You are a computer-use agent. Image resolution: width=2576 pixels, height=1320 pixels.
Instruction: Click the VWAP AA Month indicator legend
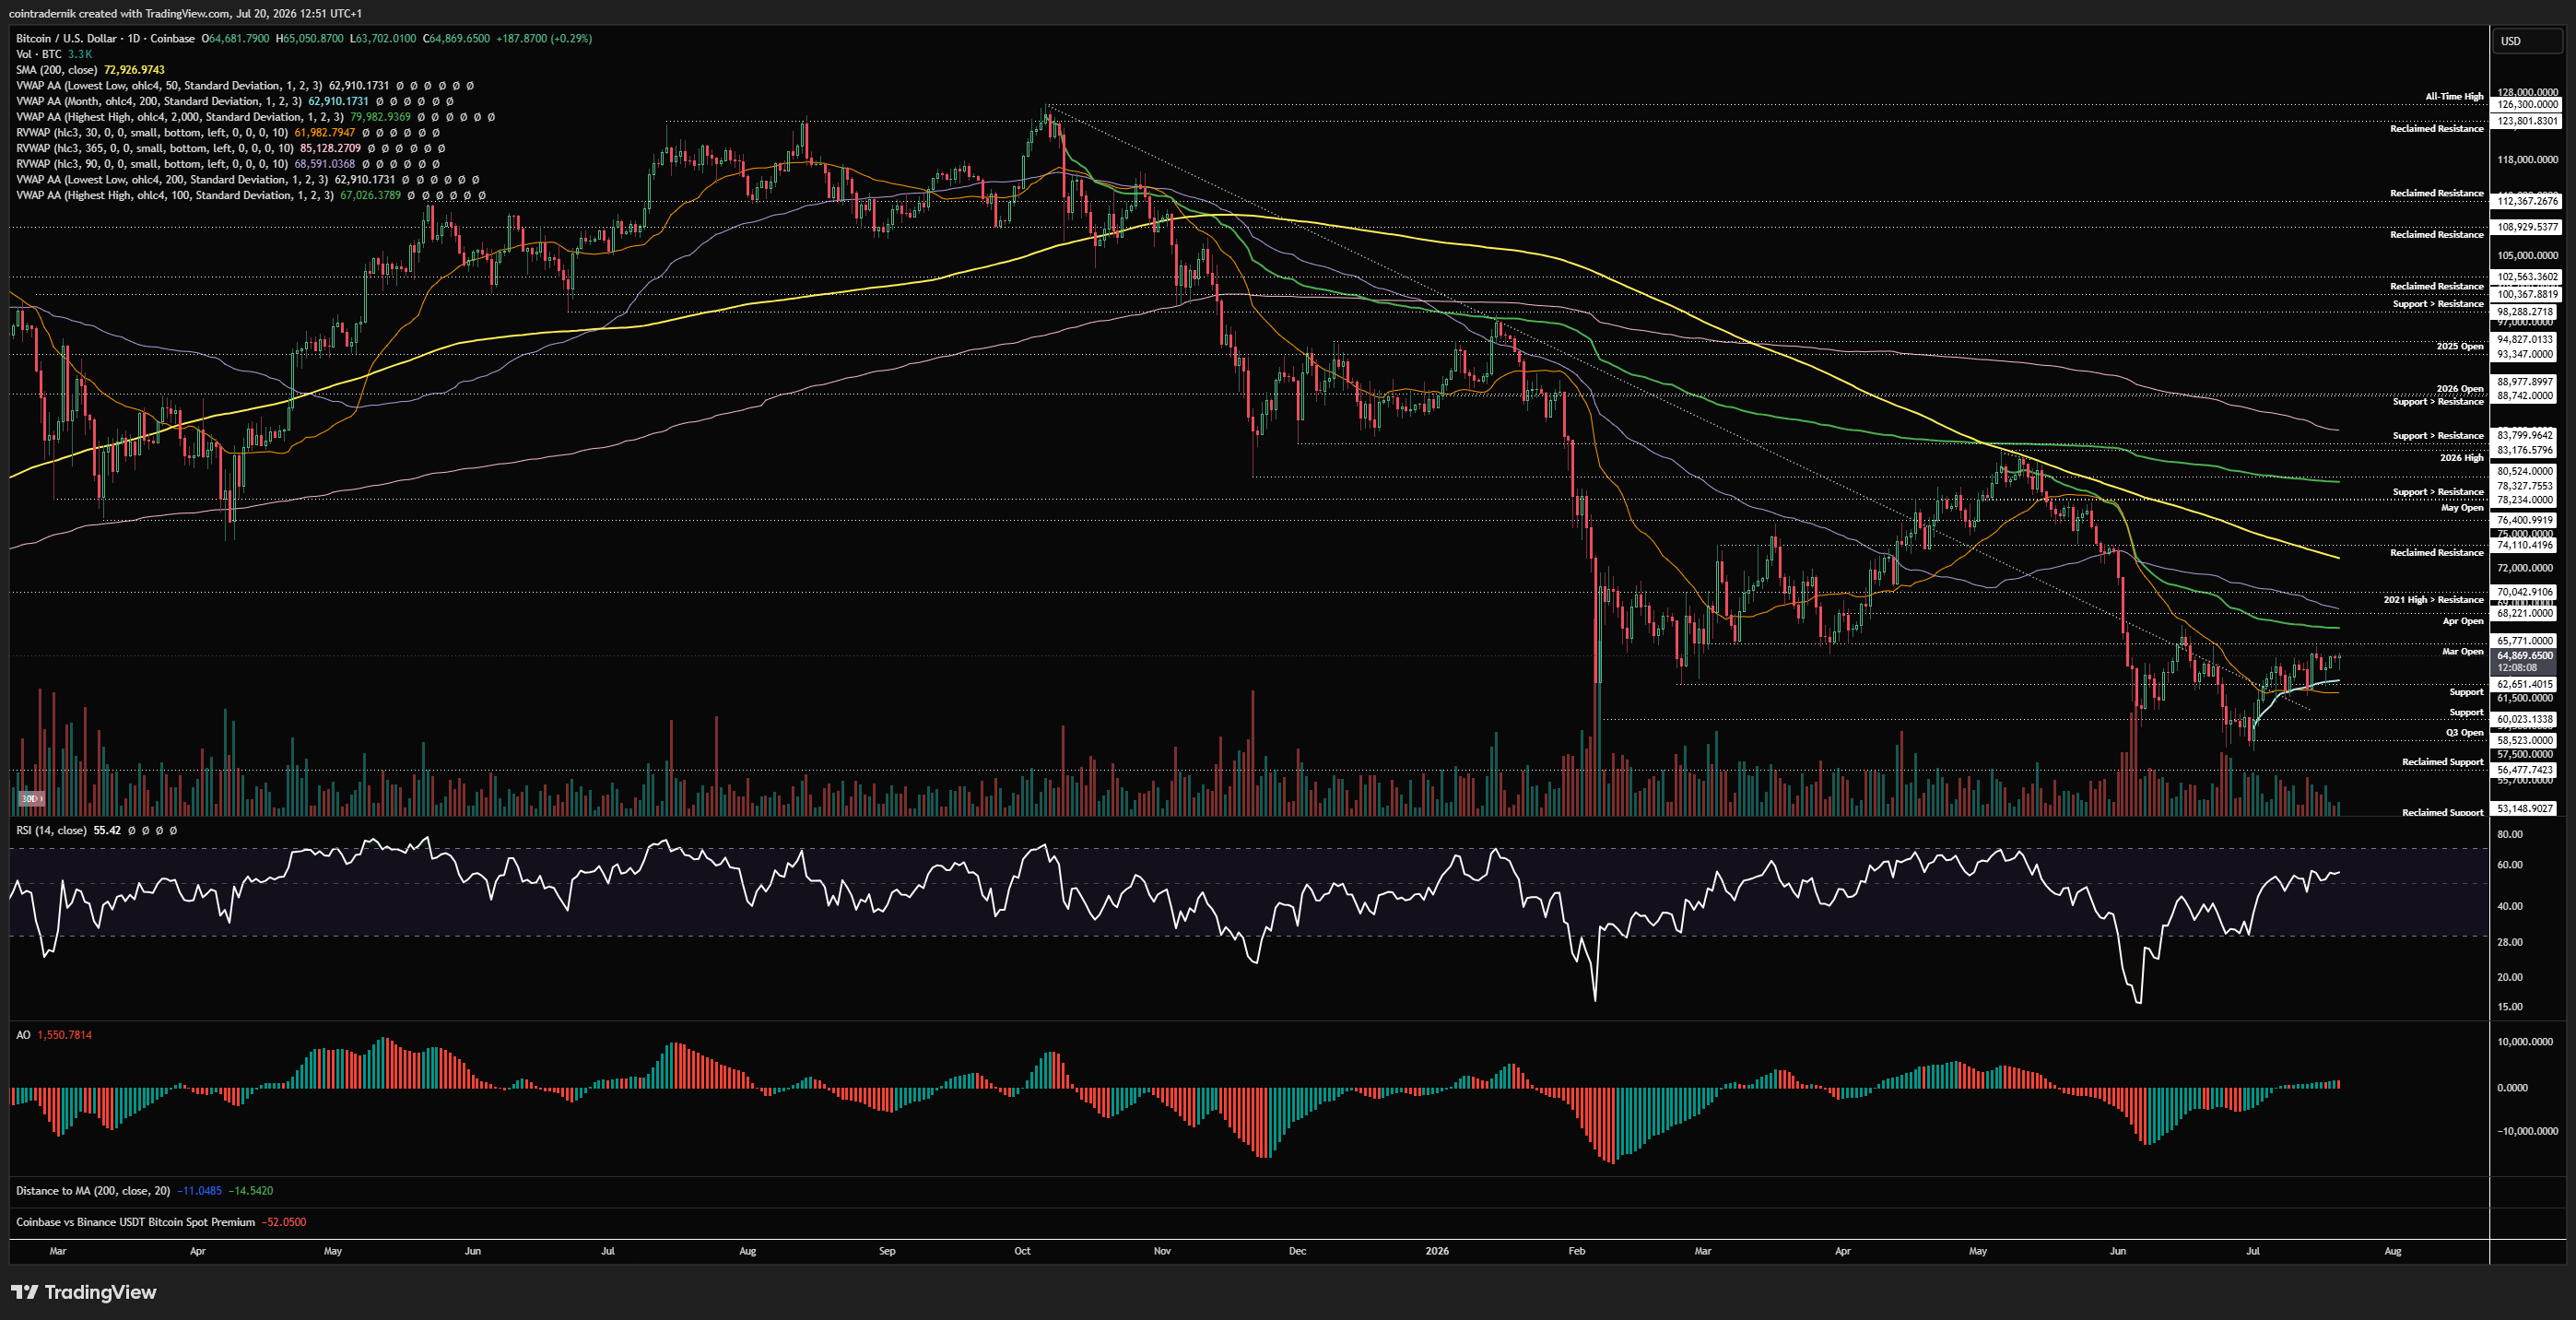pyautogui.click(x=159, y=101)
